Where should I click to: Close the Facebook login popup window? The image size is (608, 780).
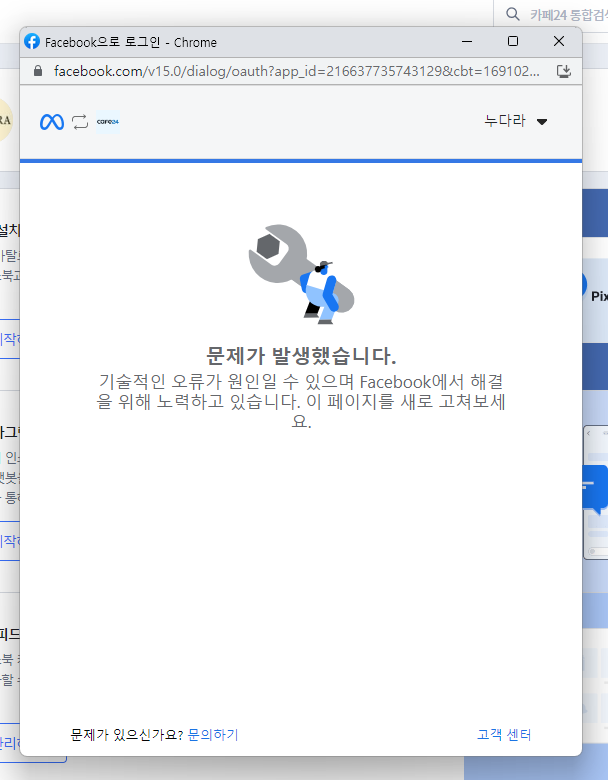point(559,41)
